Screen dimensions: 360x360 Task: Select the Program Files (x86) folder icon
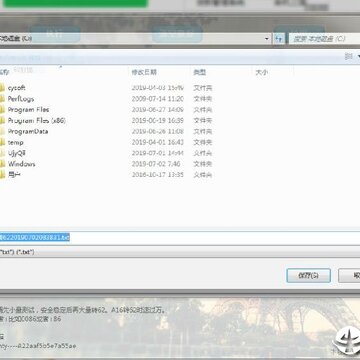point(2,120)
